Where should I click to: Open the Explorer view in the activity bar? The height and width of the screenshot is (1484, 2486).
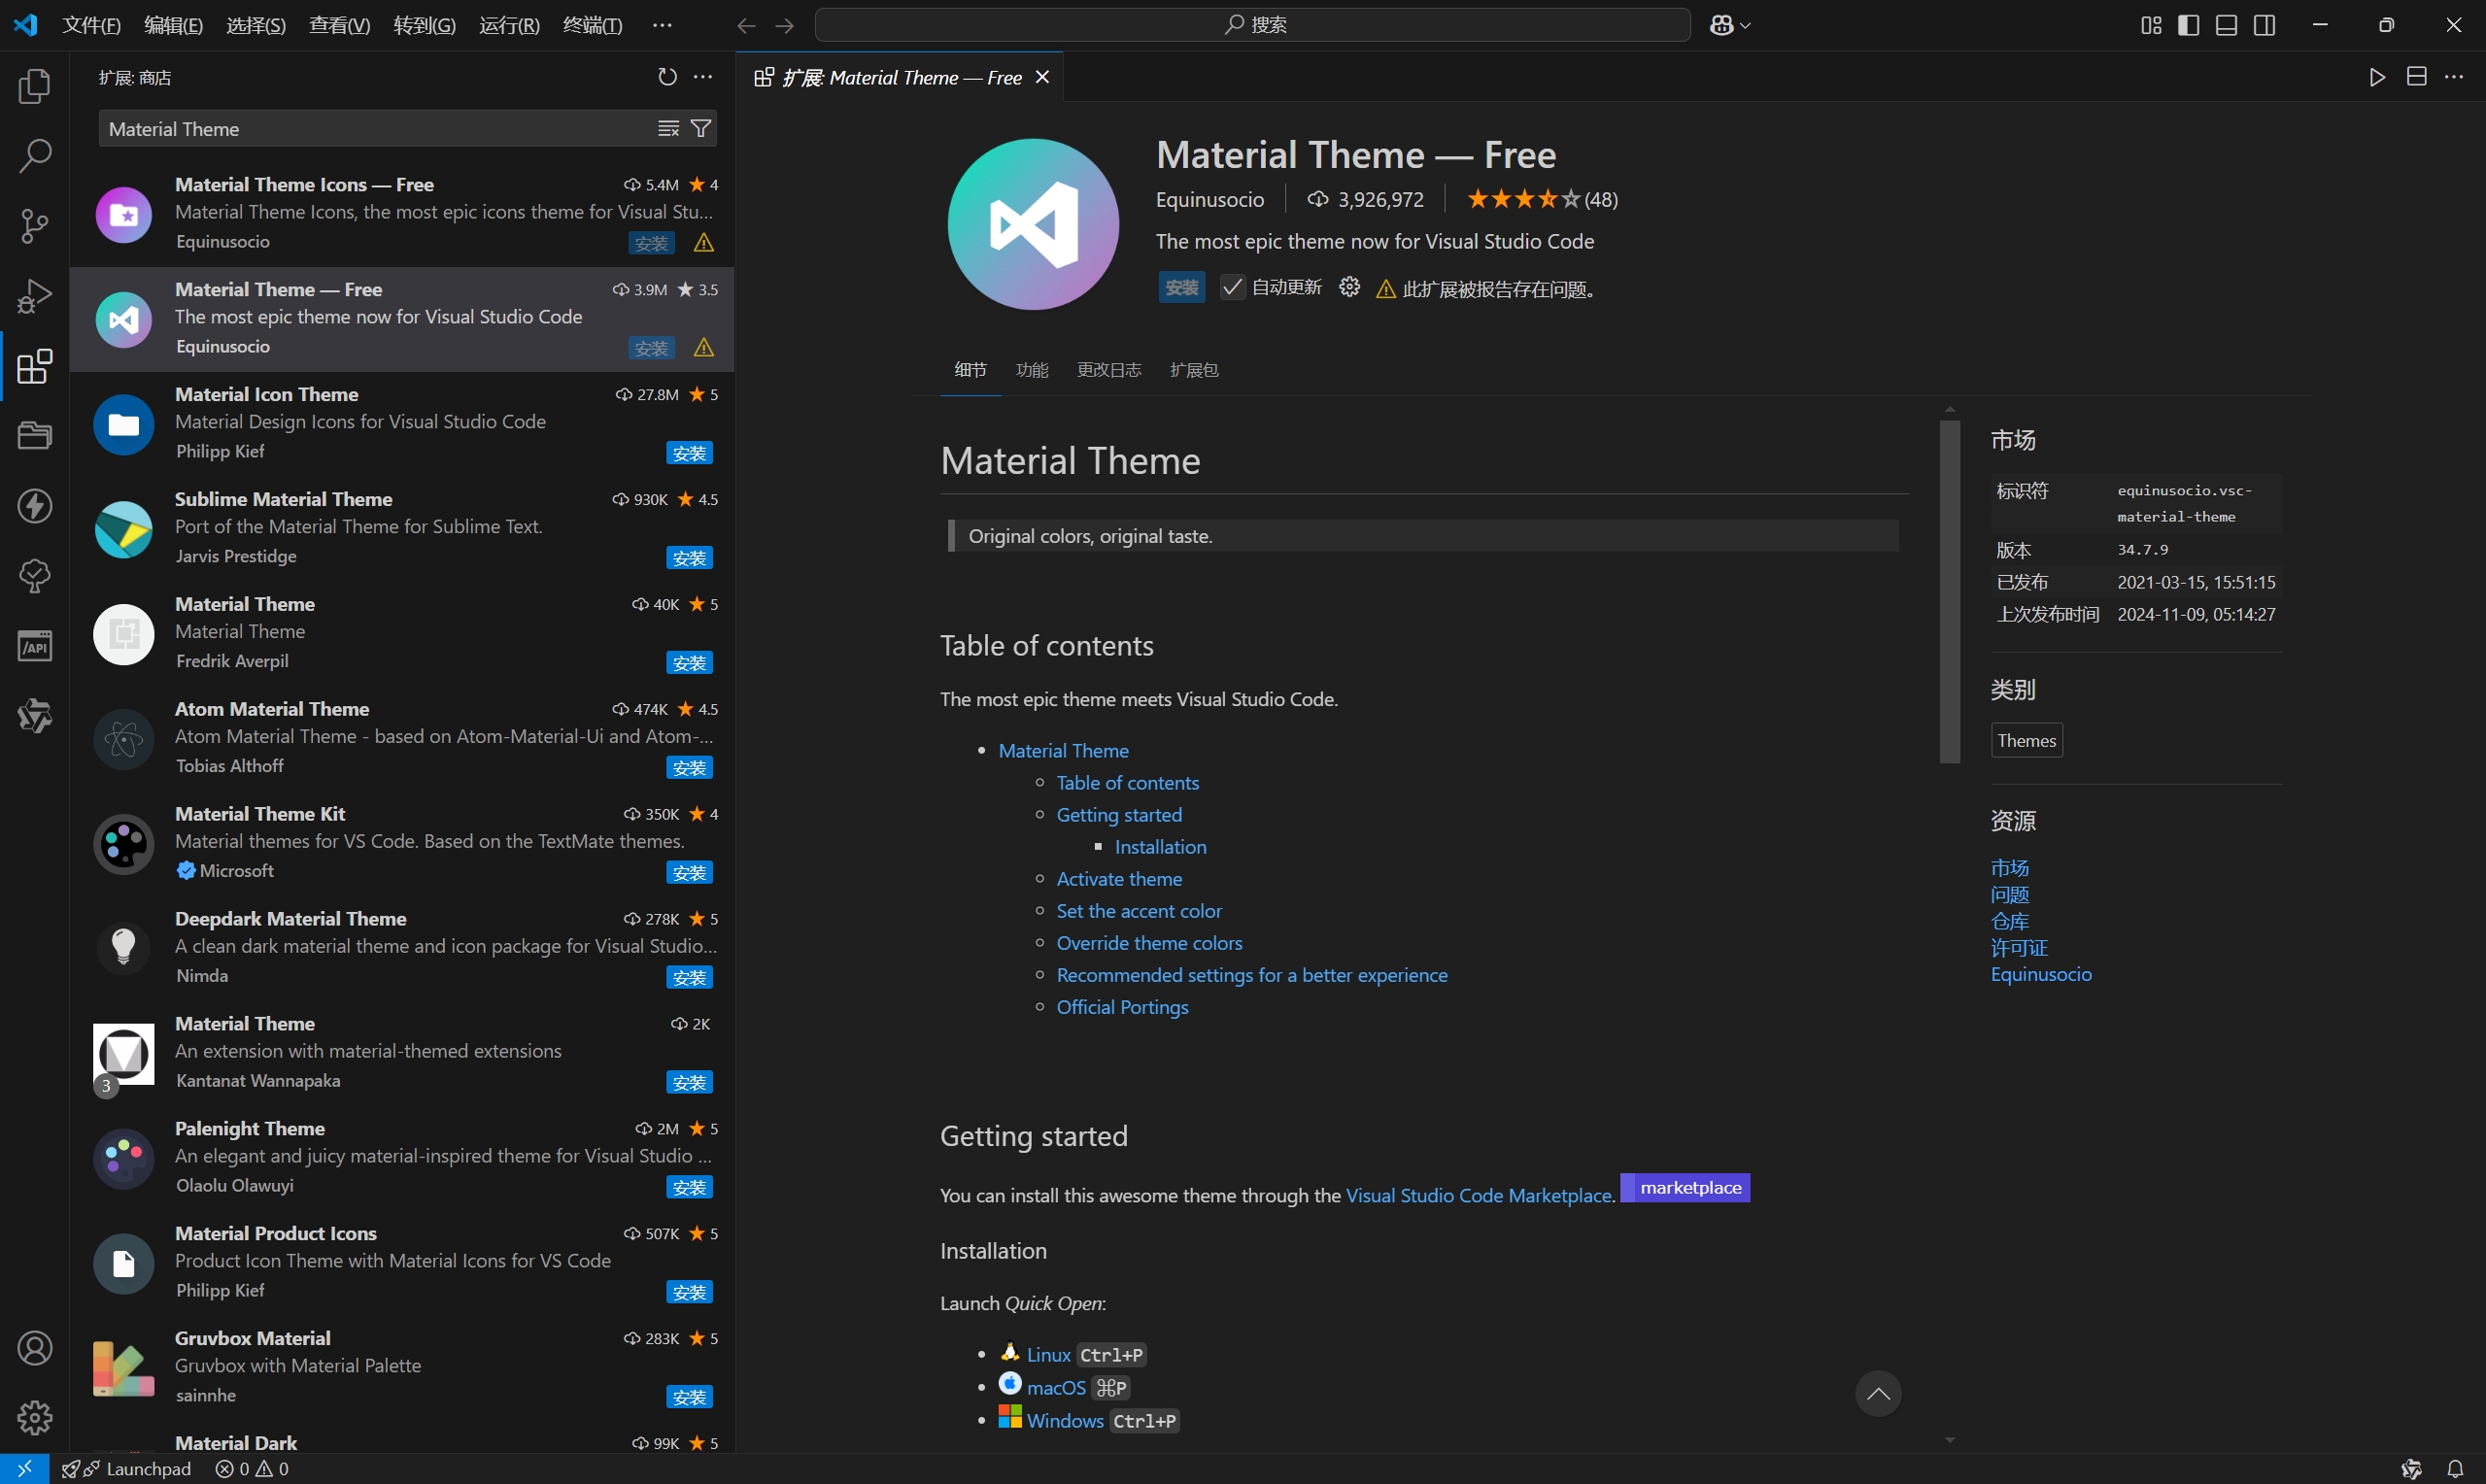click(35, 87)
